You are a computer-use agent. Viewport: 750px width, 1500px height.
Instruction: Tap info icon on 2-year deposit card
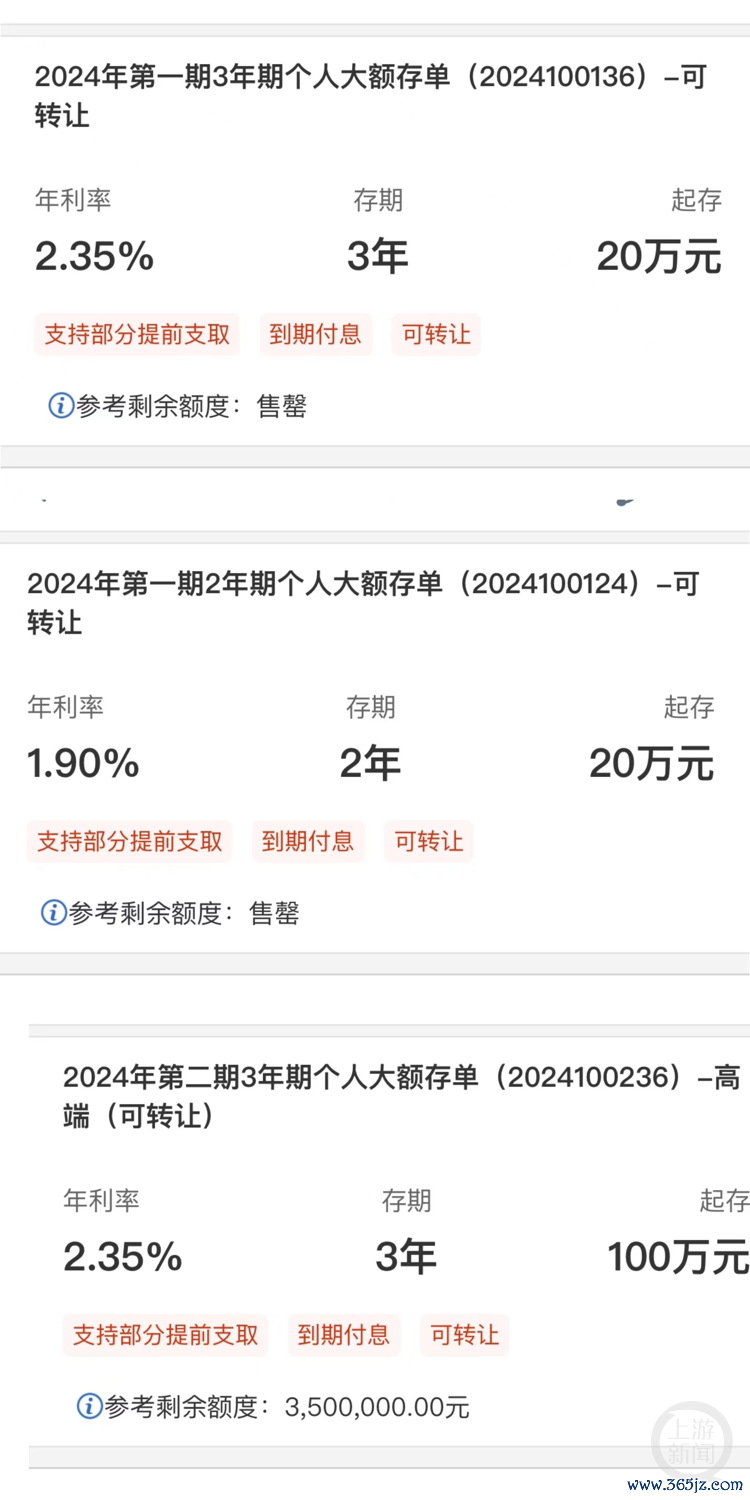(53, 912)
